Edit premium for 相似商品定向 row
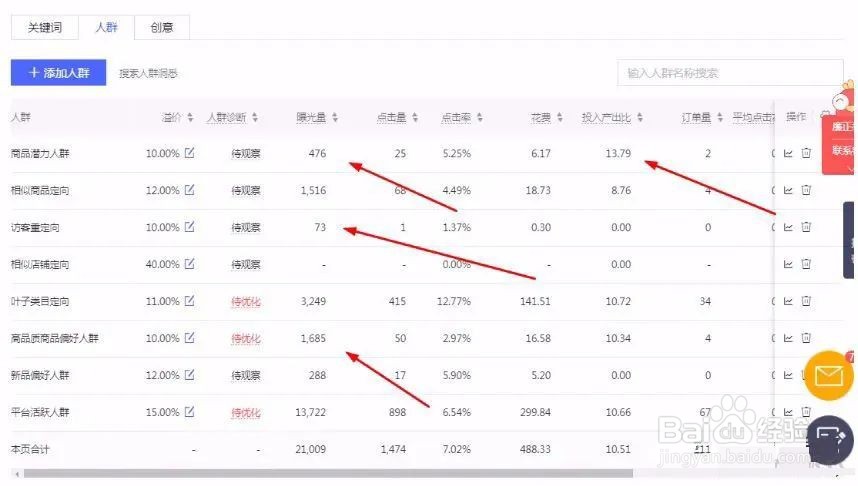The image size is (858, 486). pyautogui.click(x=189, y=190)
